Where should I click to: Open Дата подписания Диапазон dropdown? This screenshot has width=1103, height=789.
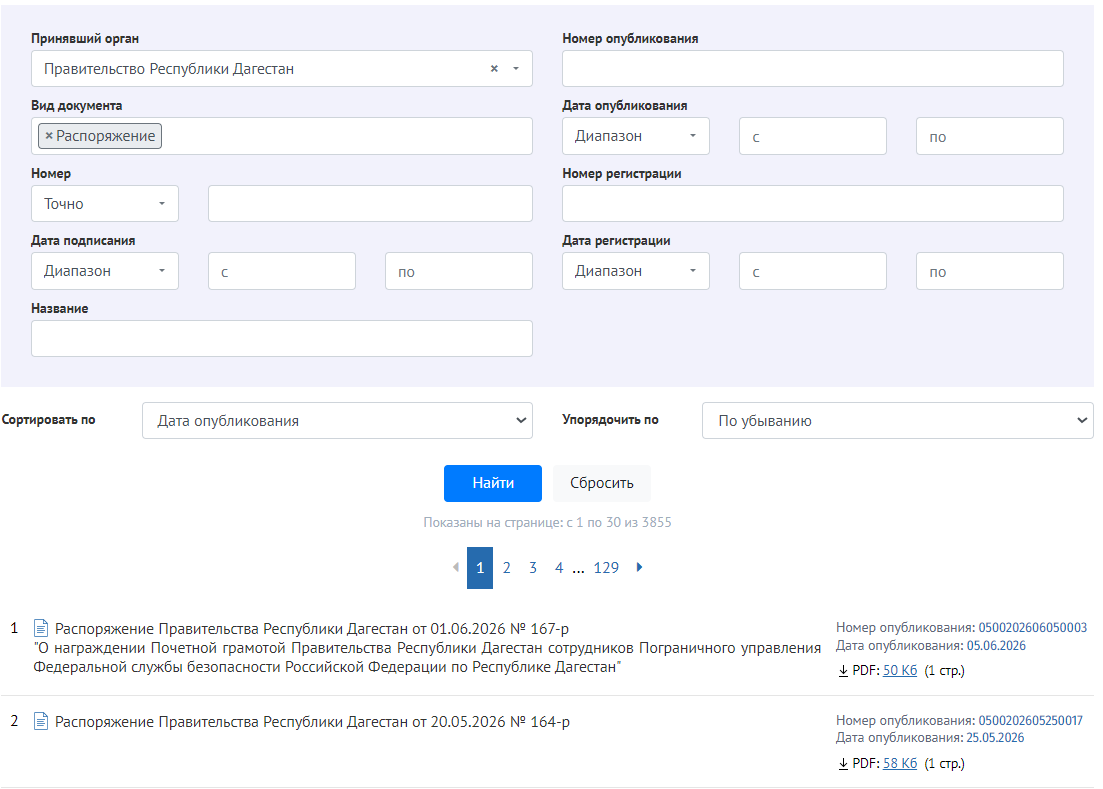pyautogui.click(x=105, y=271)
